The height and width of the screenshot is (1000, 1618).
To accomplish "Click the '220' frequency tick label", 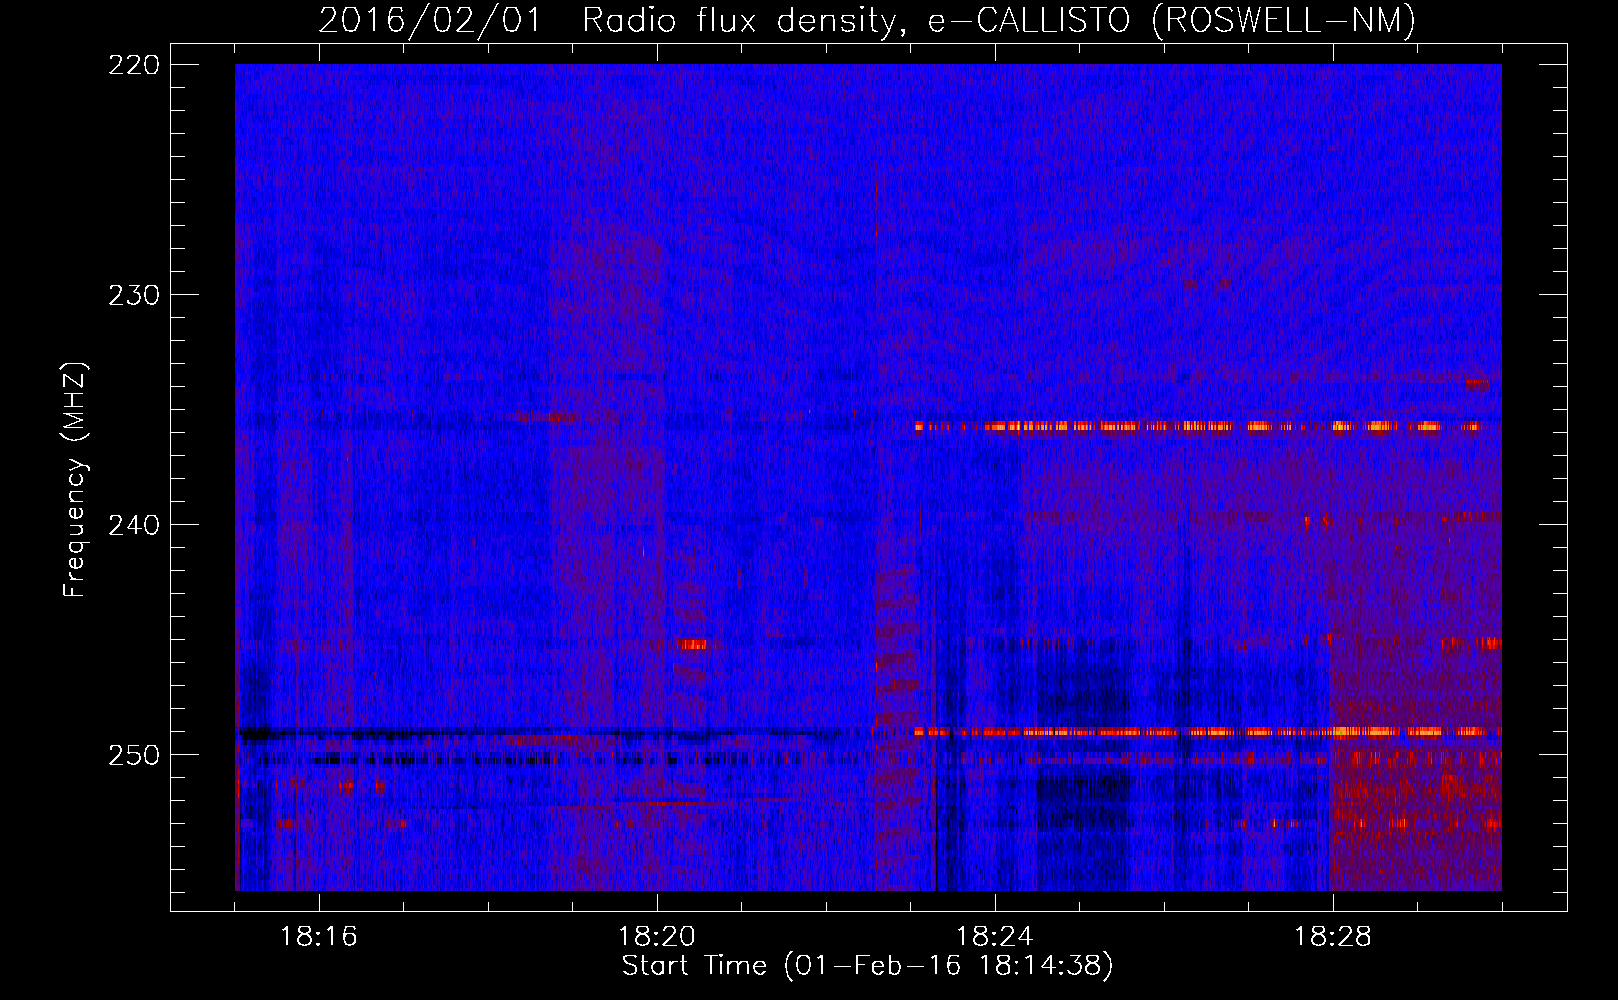I will (x=133, y=64).
